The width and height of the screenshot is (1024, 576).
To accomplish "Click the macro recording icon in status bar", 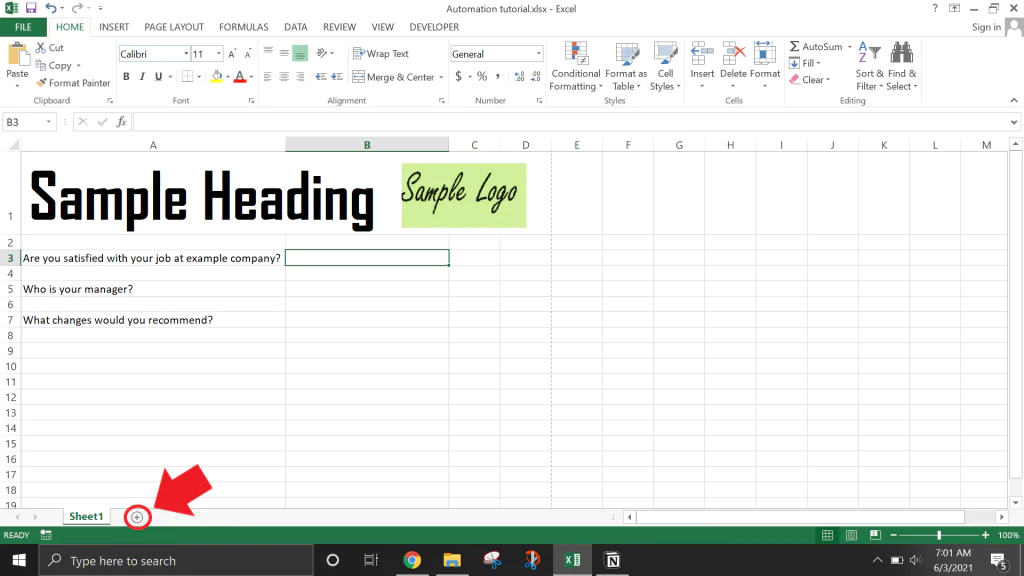I will pos(46,535).
